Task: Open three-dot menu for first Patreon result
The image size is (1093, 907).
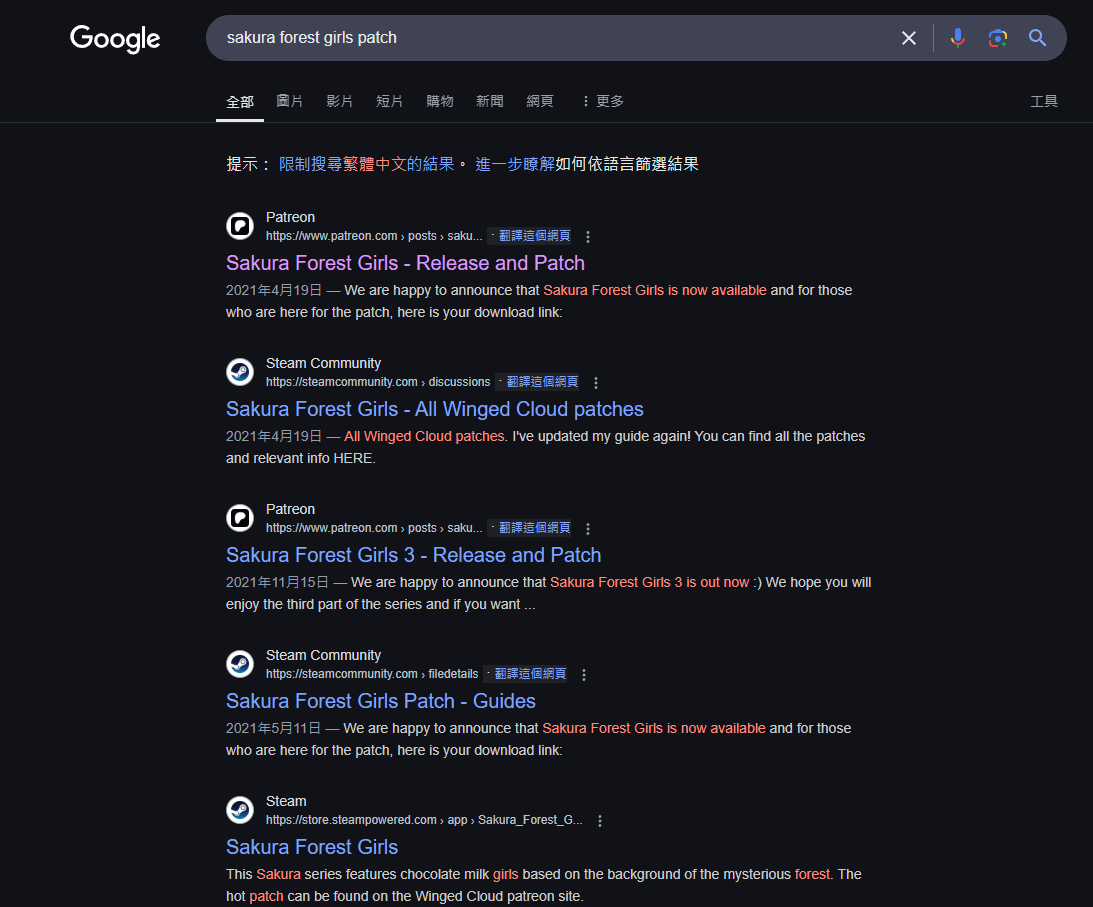Action: (x=588, y=237)
